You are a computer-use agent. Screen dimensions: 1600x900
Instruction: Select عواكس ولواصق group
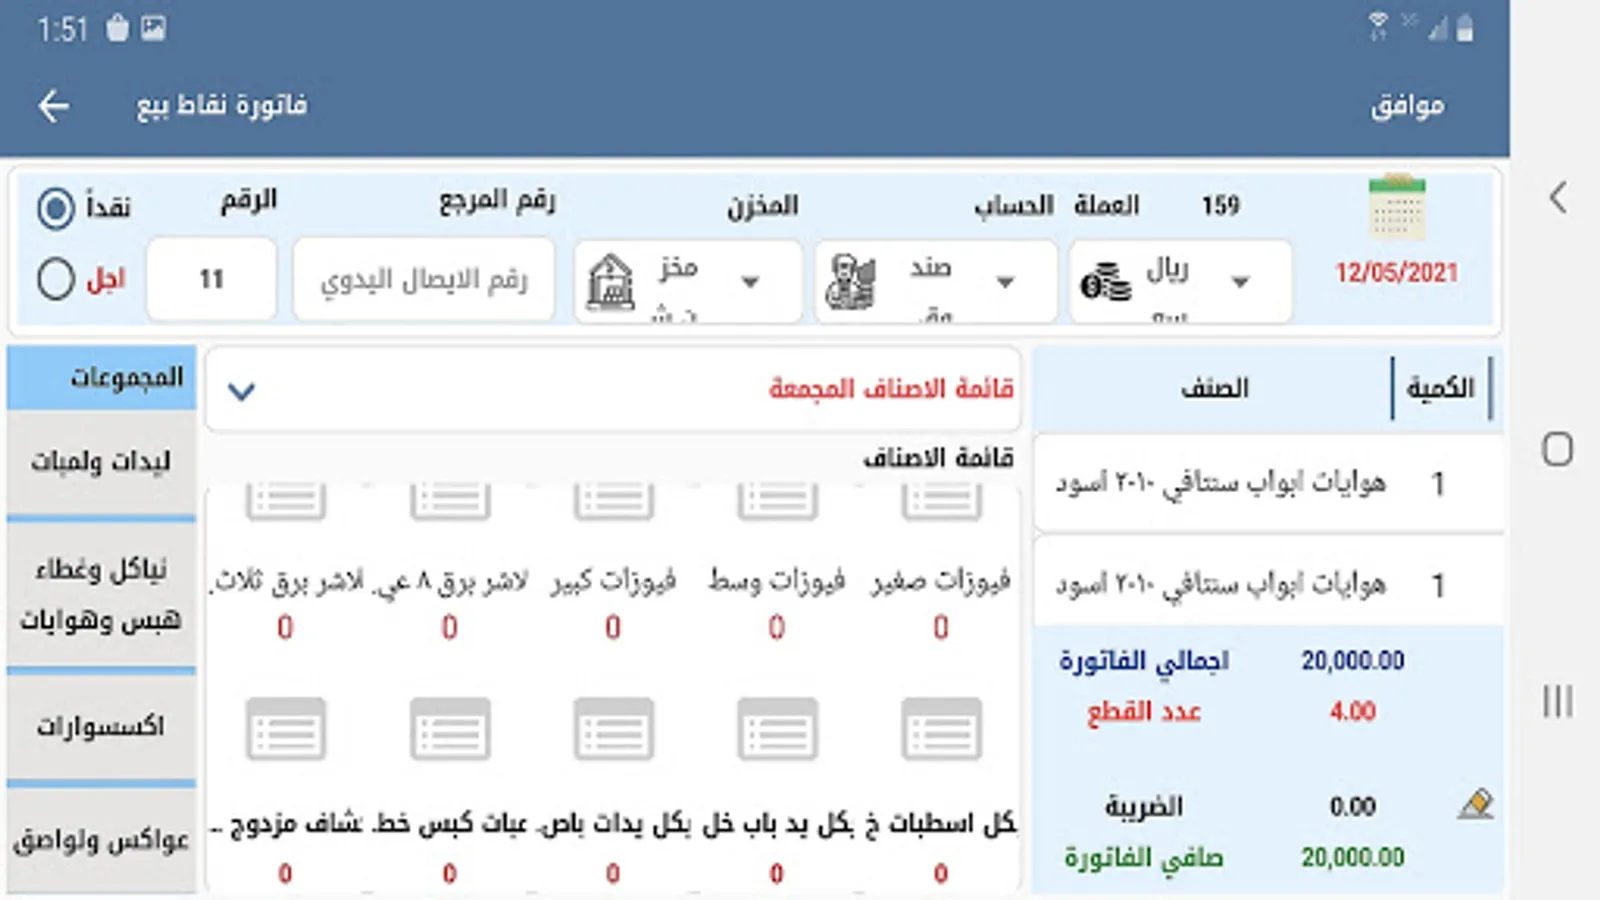pos(101,840)
